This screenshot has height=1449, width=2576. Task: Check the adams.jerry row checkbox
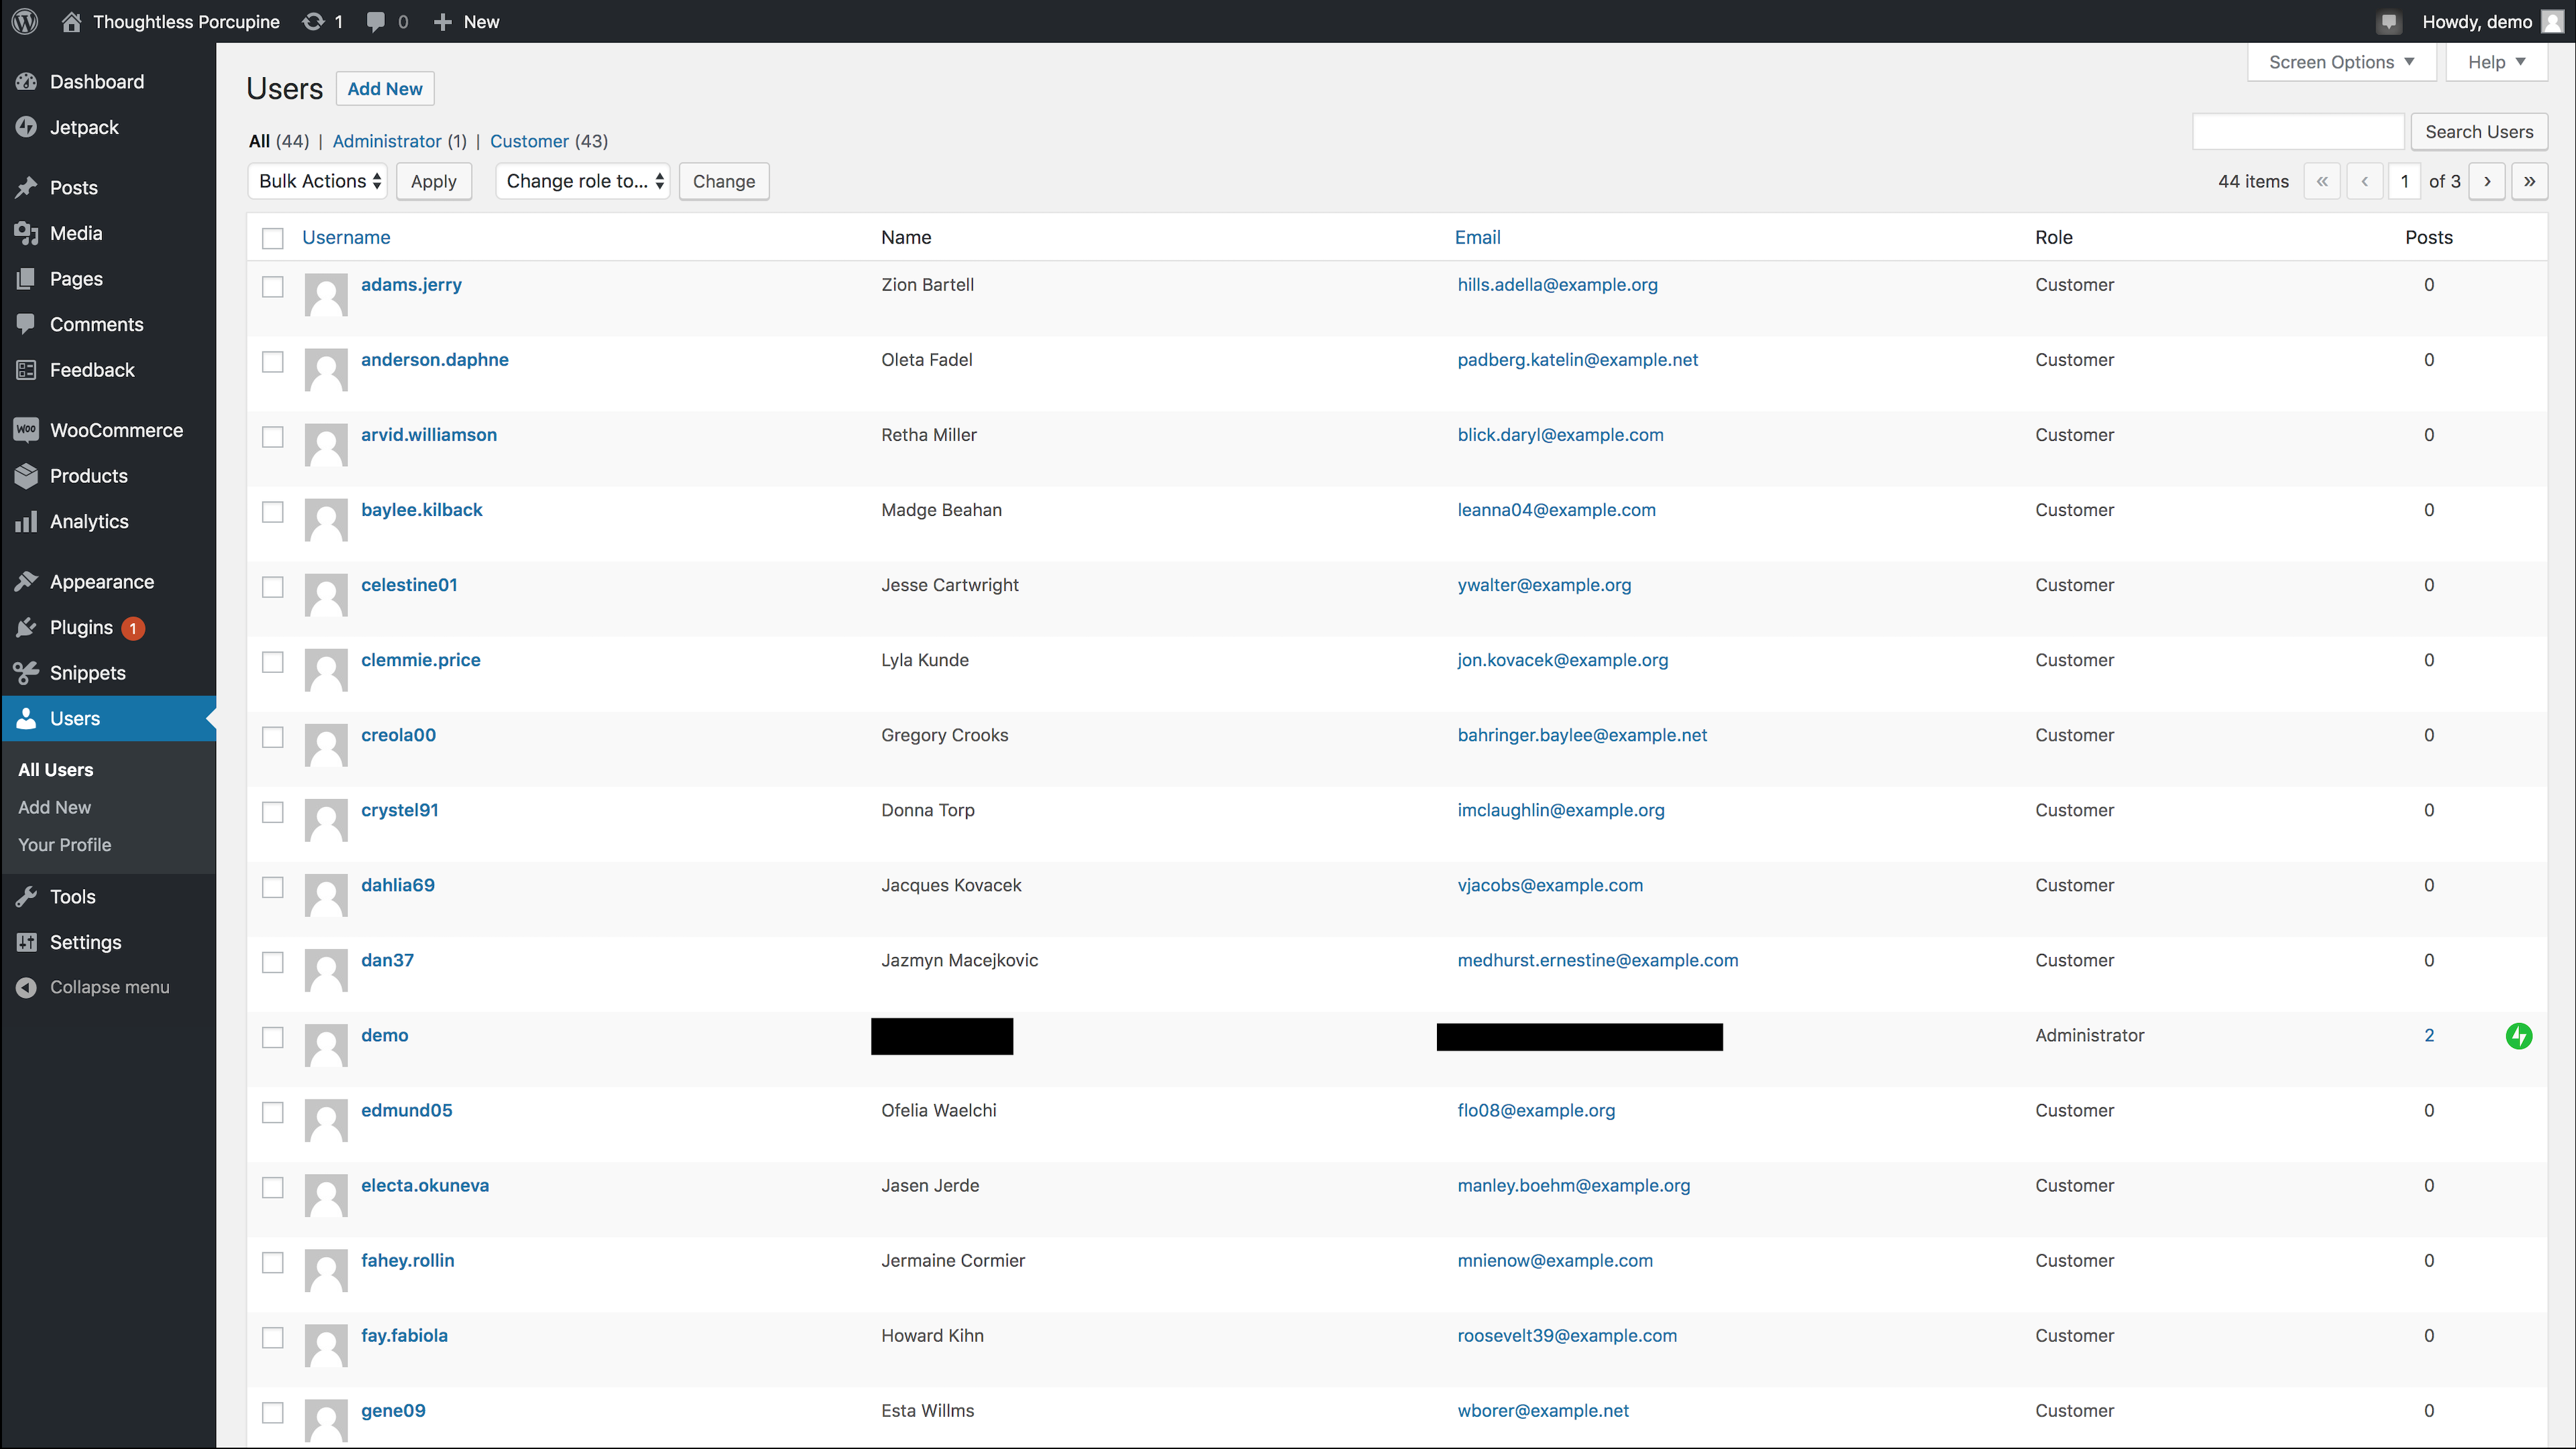273,287
